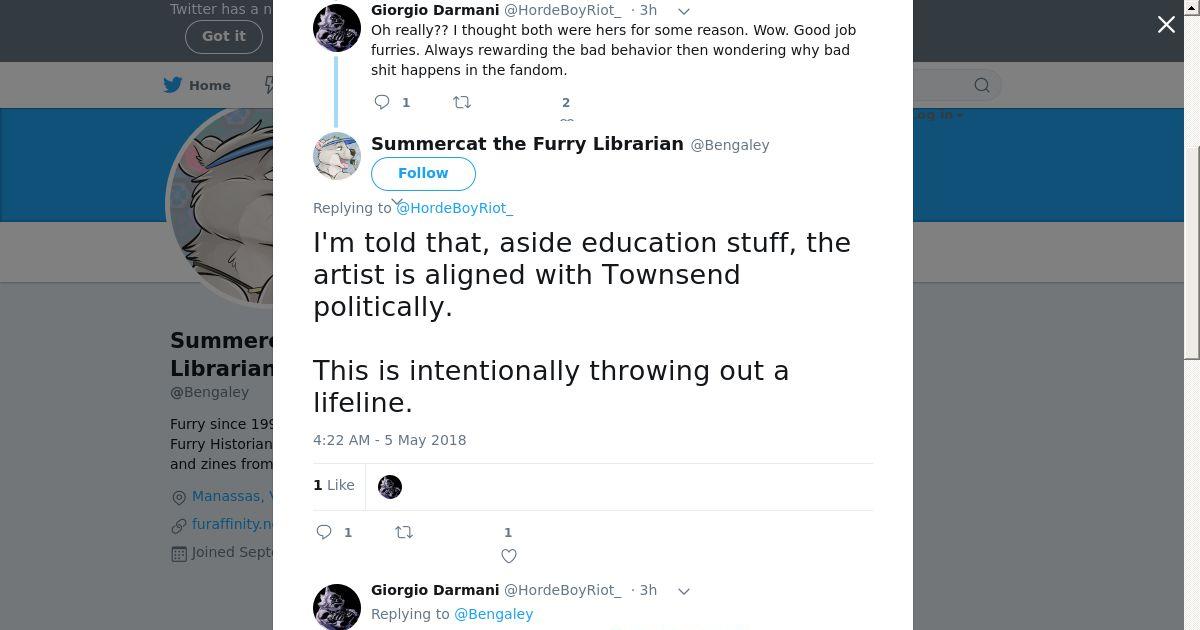The height and width of the screenshot is (630, 1200).
Task: Click the liker's avatar next to 1 Like
Action: (390, 486)
